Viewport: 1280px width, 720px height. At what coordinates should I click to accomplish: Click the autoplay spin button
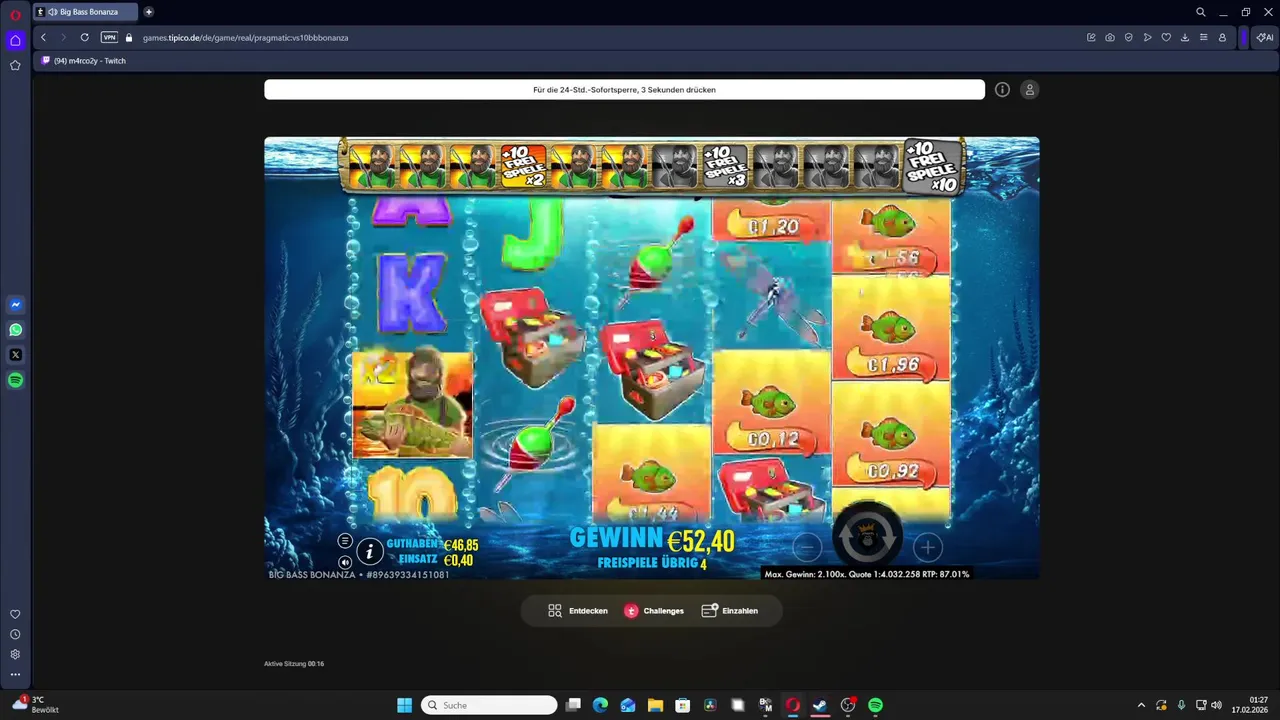pyautogui.click(x=867, y=537)
